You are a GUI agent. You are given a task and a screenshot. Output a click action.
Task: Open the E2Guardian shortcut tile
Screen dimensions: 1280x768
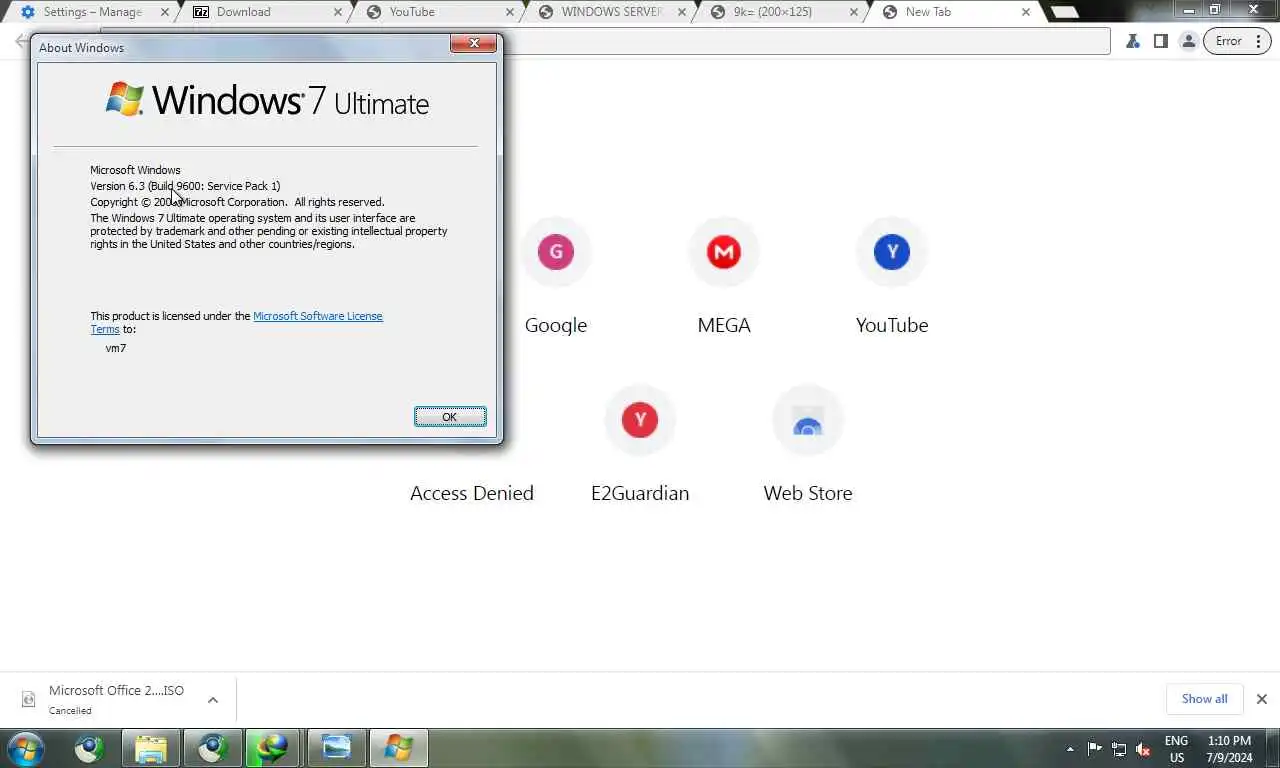pyautogui.click(x=640, y=443)
